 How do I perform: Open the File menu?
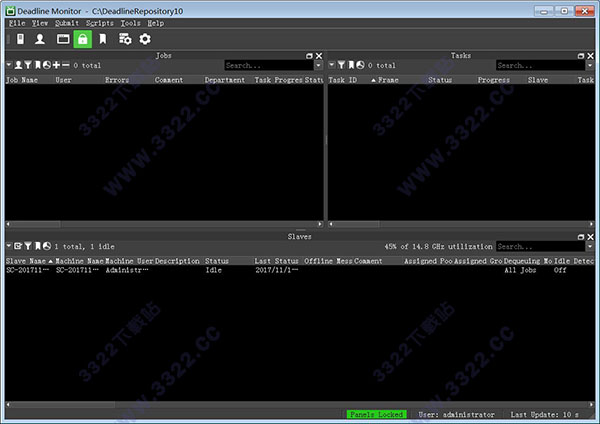[x=17, y=23]
